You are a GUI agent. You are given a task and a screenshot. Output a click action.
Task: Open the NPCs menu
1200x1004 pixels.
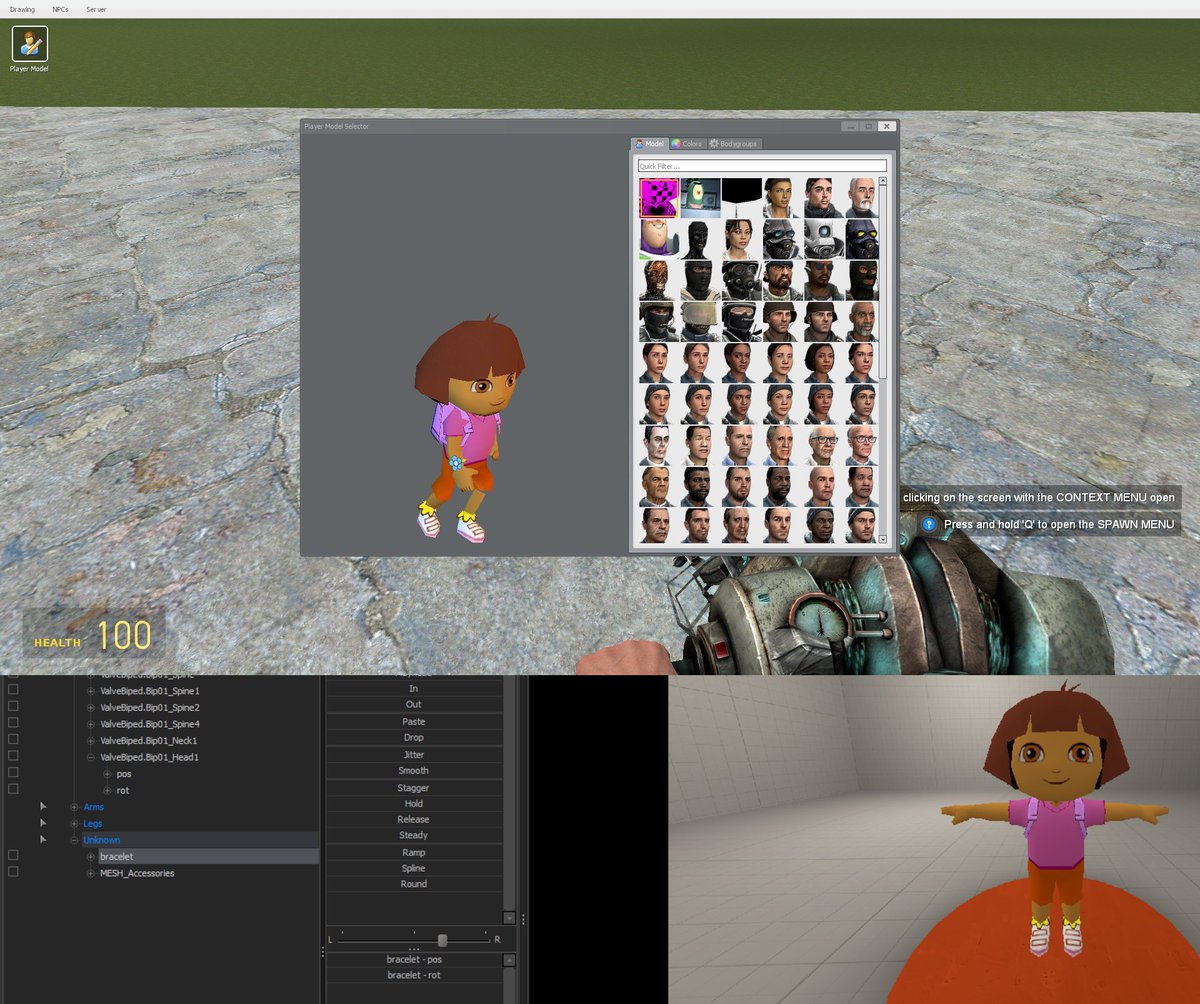[60, 9]
